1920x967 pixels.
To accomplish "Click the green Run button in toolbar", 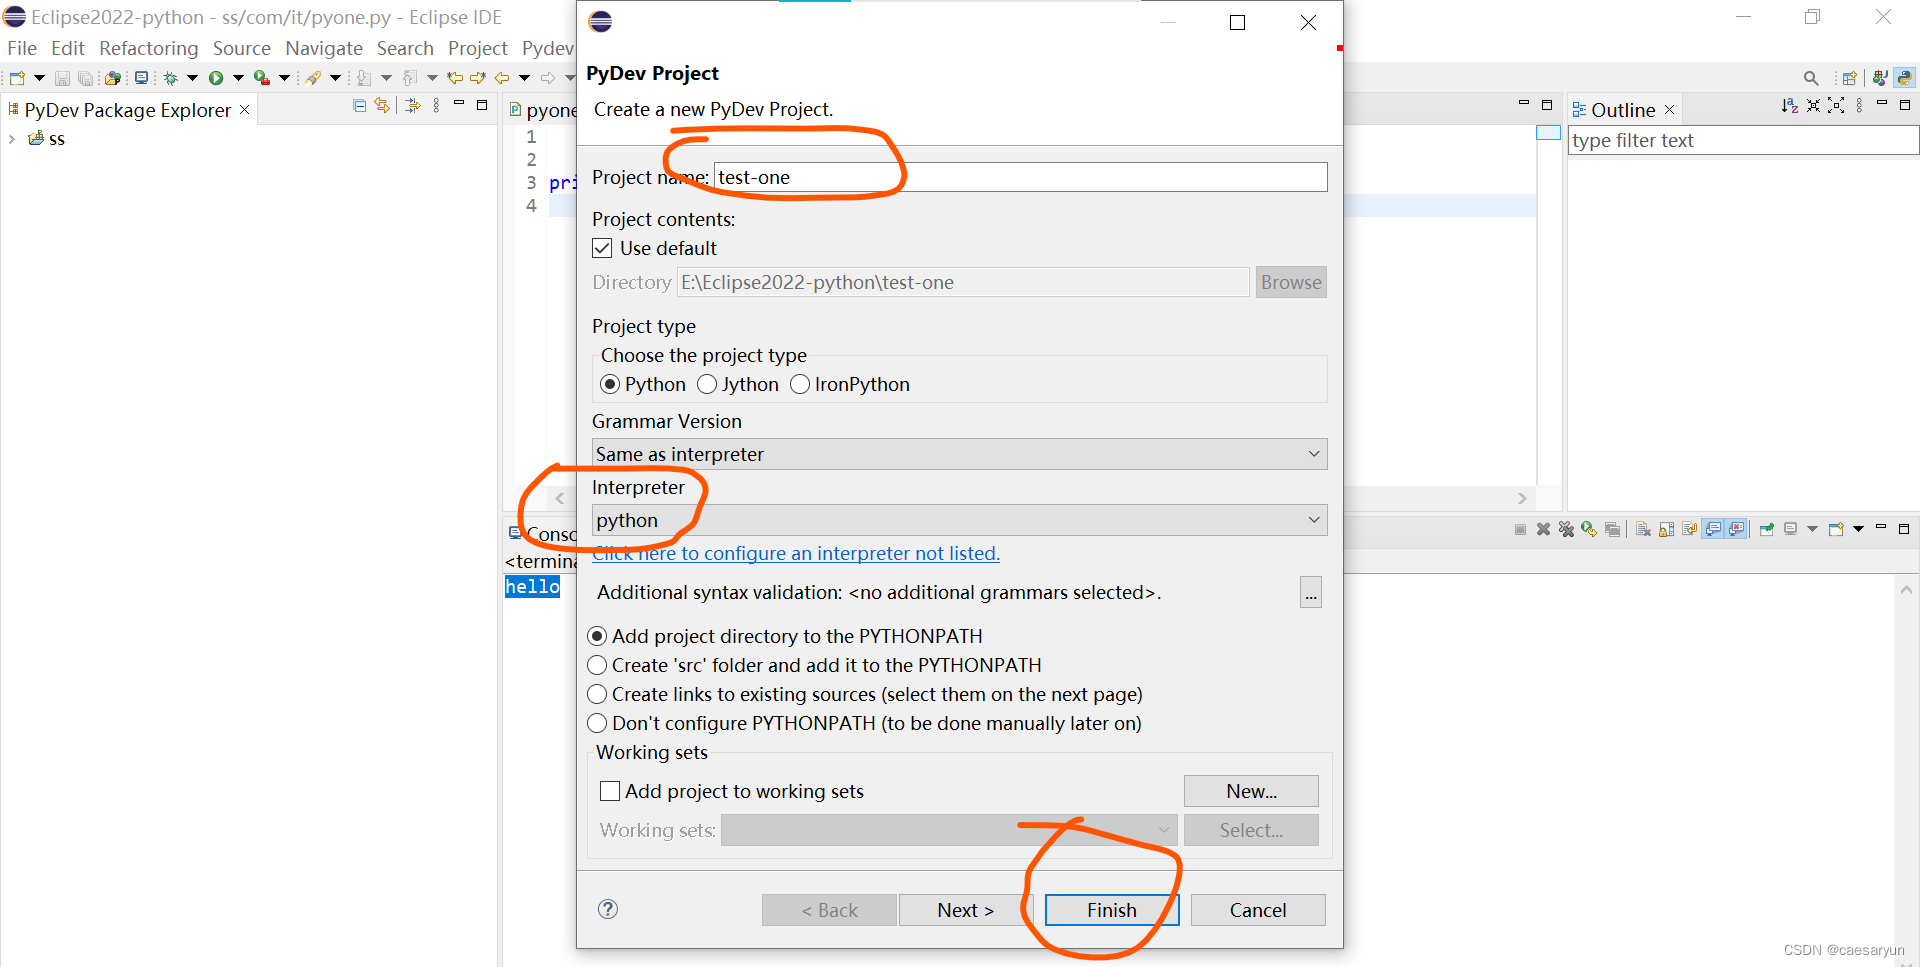I will [x=216, y=78].
